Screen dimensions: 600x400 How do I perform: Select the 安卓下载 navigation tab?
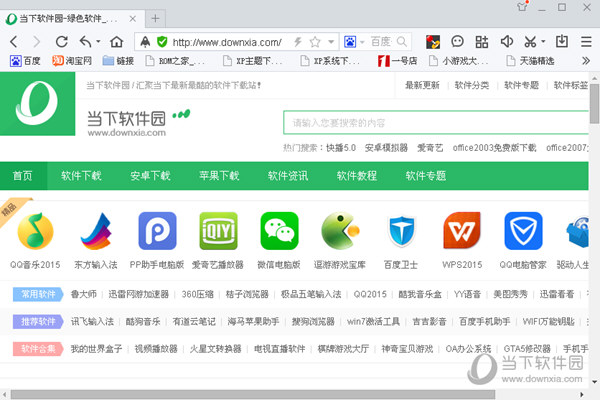150,176
